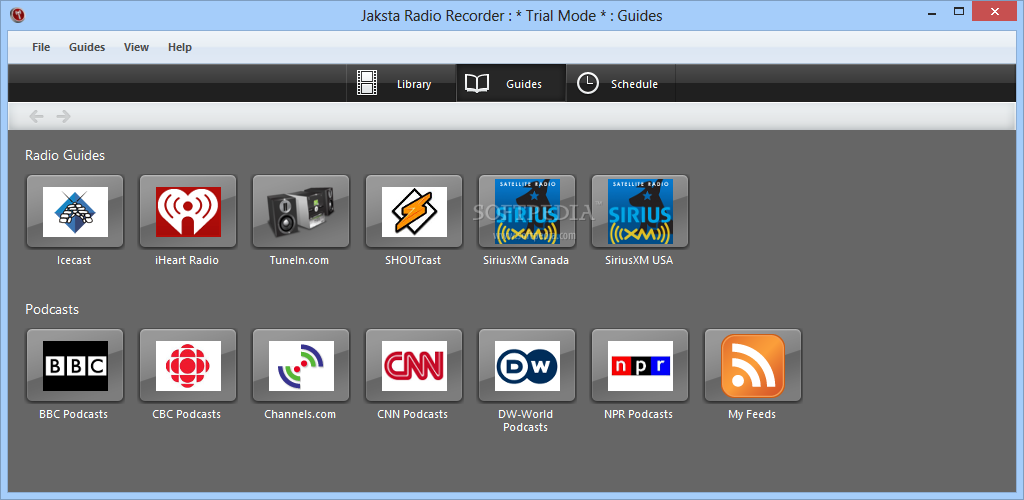Open the TuneIn.com speaker icon
Viewport: 1024px width, 500px height.
300,211
